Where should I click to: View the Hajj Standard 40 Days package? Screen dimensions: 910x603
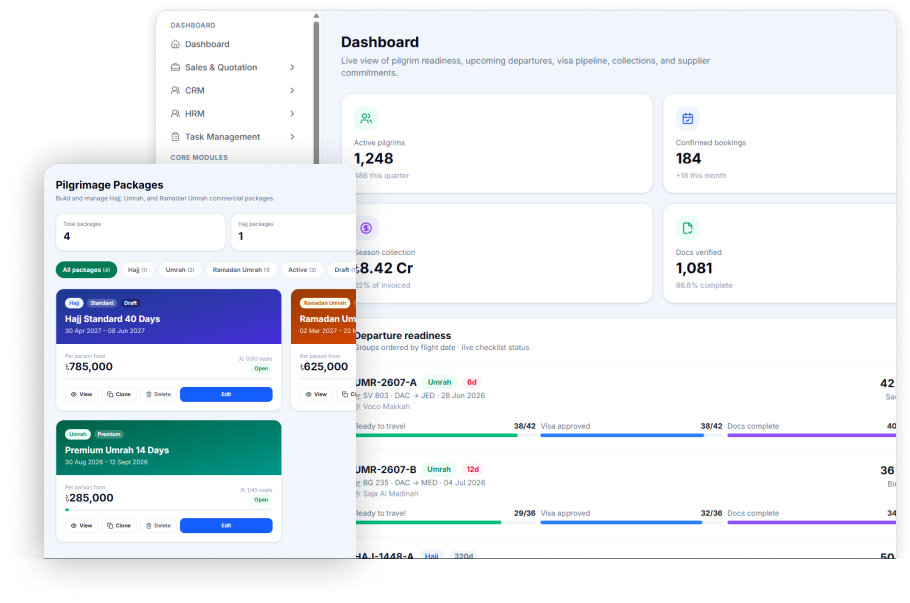[81, 395]
